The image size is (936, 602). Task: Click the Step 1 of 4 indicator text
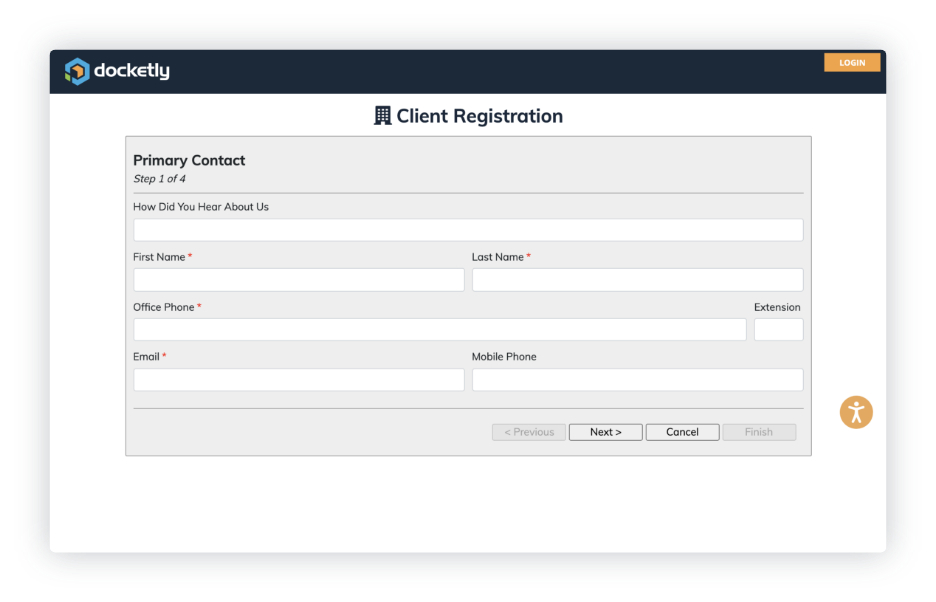pos(159,179)
